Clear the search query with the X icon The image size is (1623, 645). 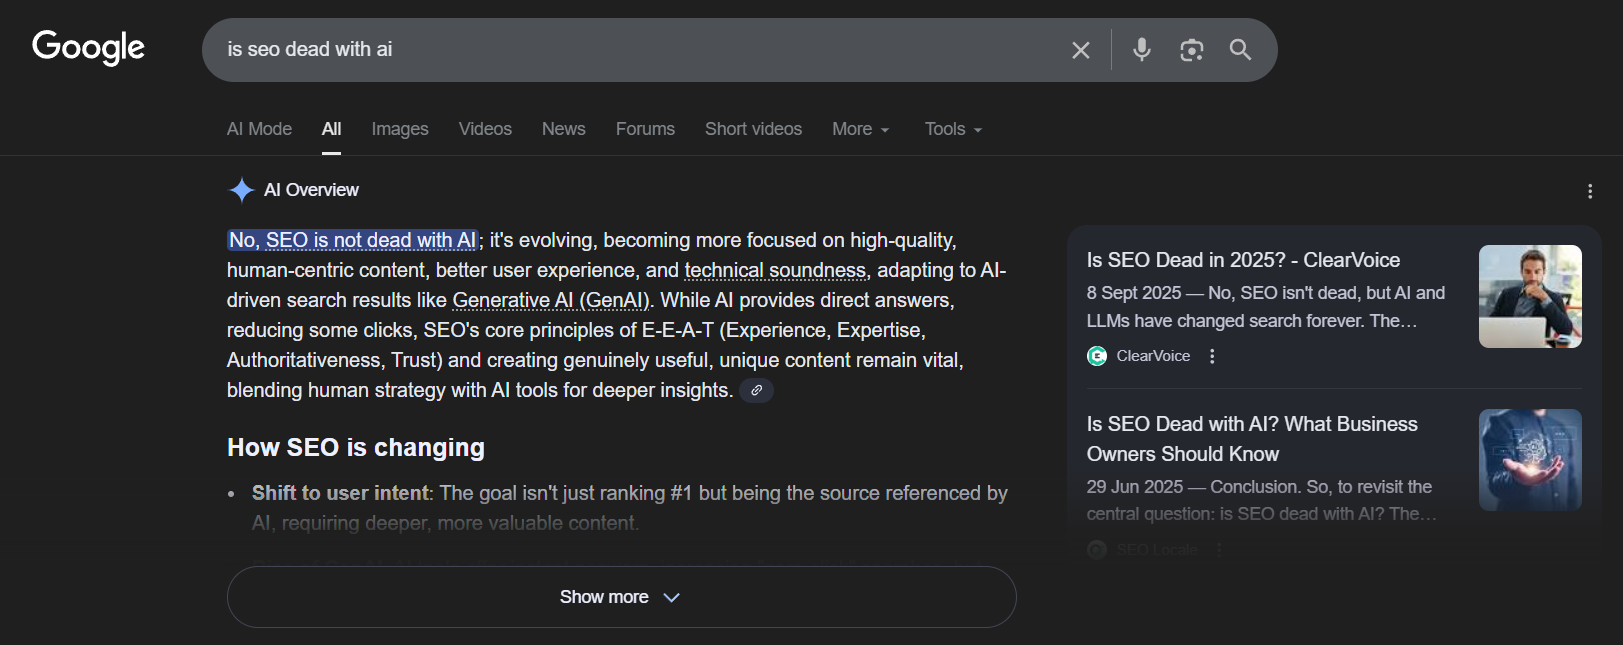click(x=1081, y=50)
